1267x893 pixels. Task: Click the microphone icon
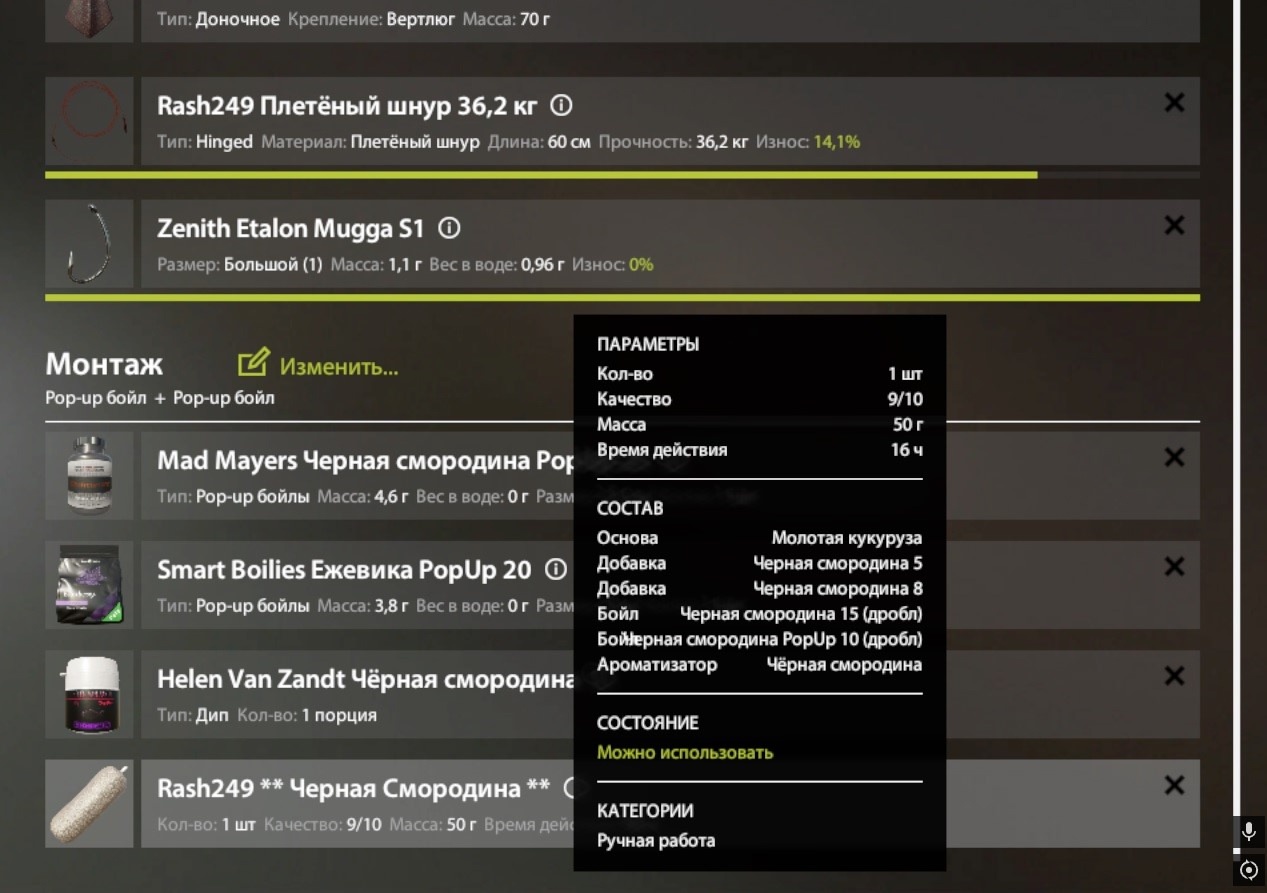coord(1248,830)
